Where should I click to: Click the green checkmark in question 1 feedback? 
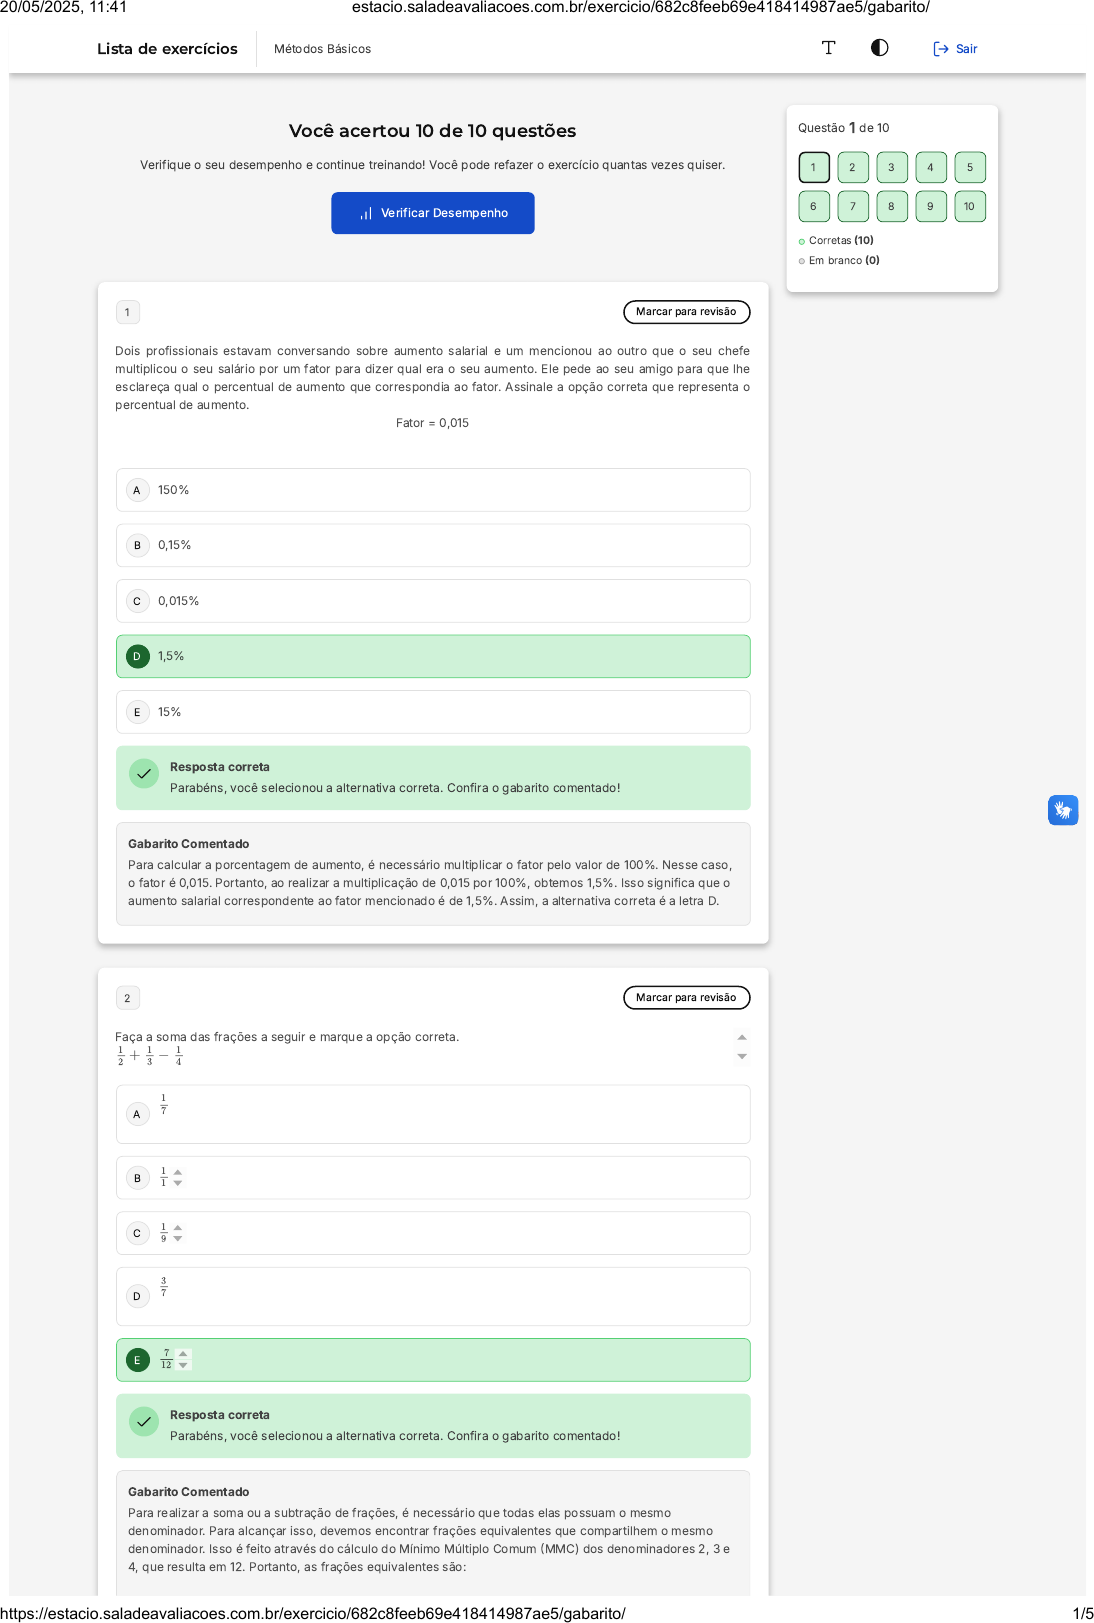(x=144, y=774)
